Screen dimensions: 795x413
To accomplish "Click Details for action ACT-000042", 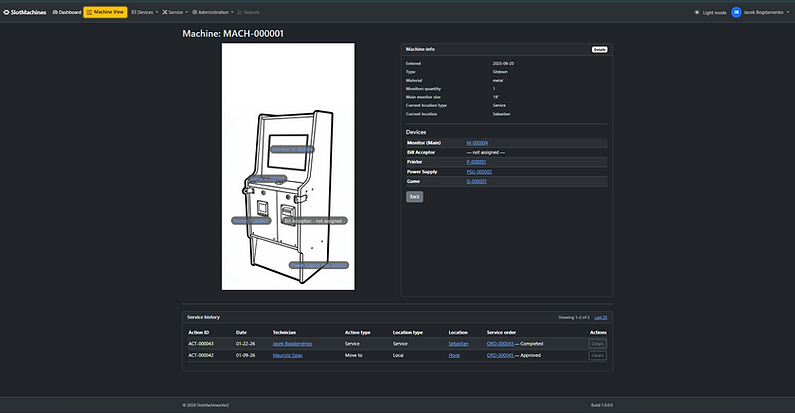I will click(x=598, y=355).
